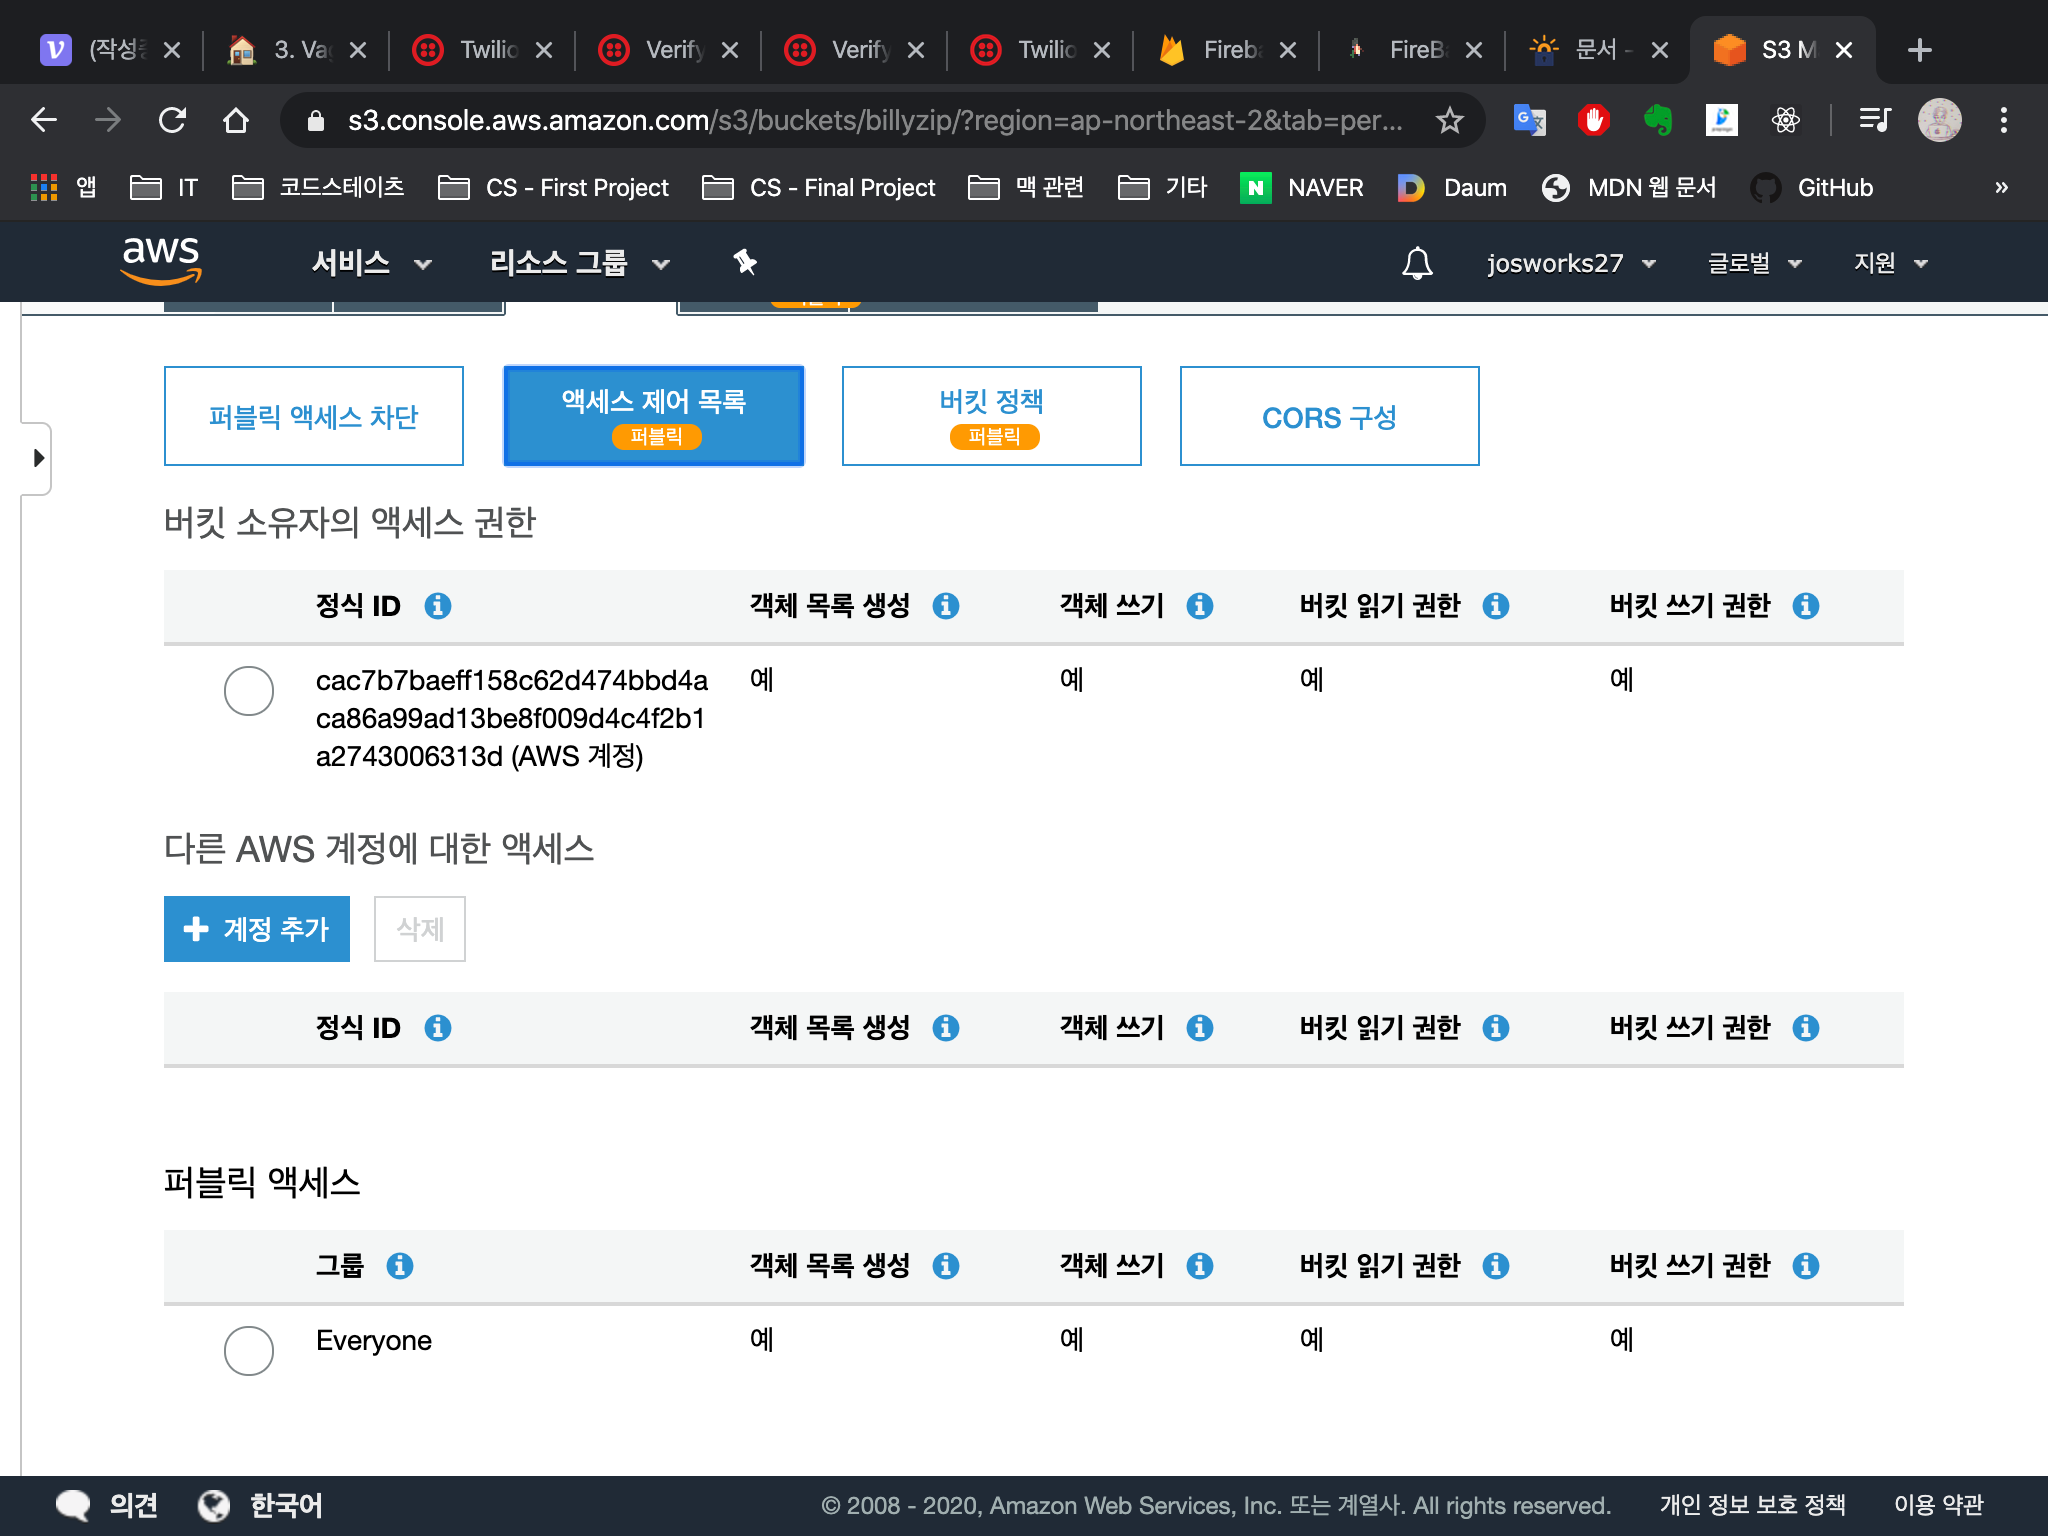2048x1536 pixels.
Task: Click info icon beside first 정식 ID header
Action: [438, 606]
